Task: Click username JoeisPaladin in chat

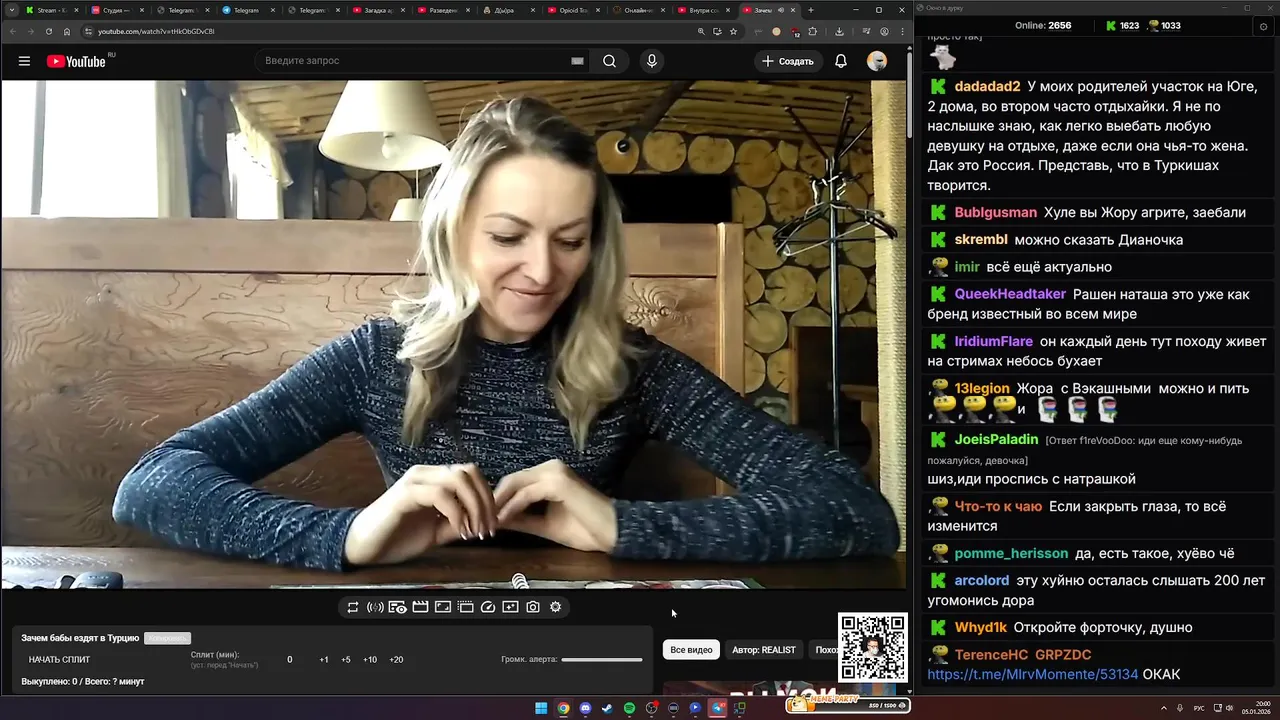Action: (996, 440)
